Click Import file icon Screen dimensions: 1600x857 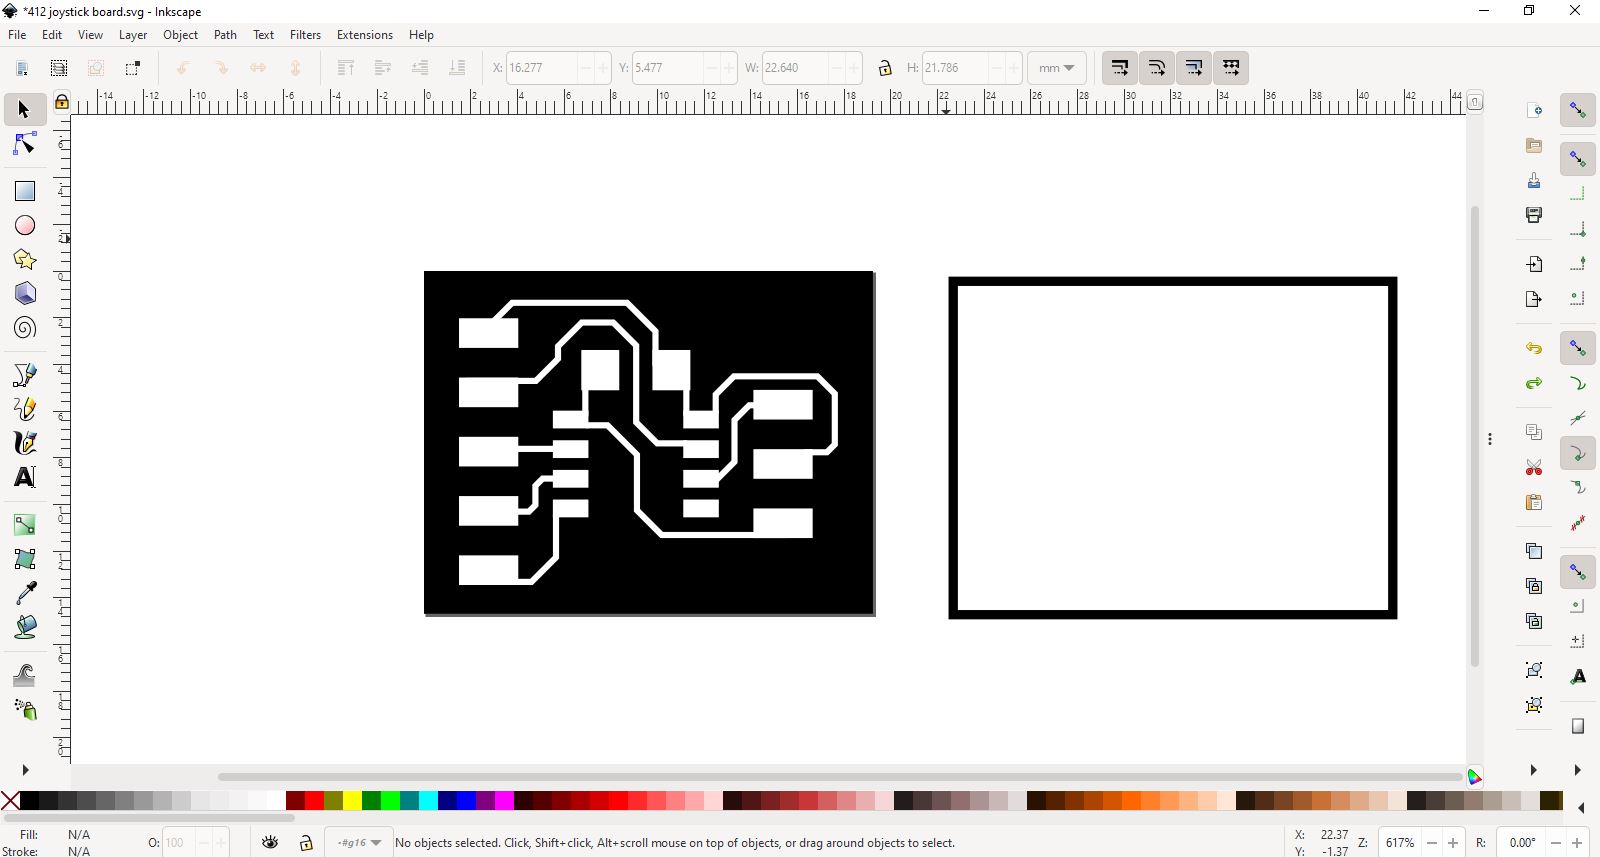click(1534, 264)
